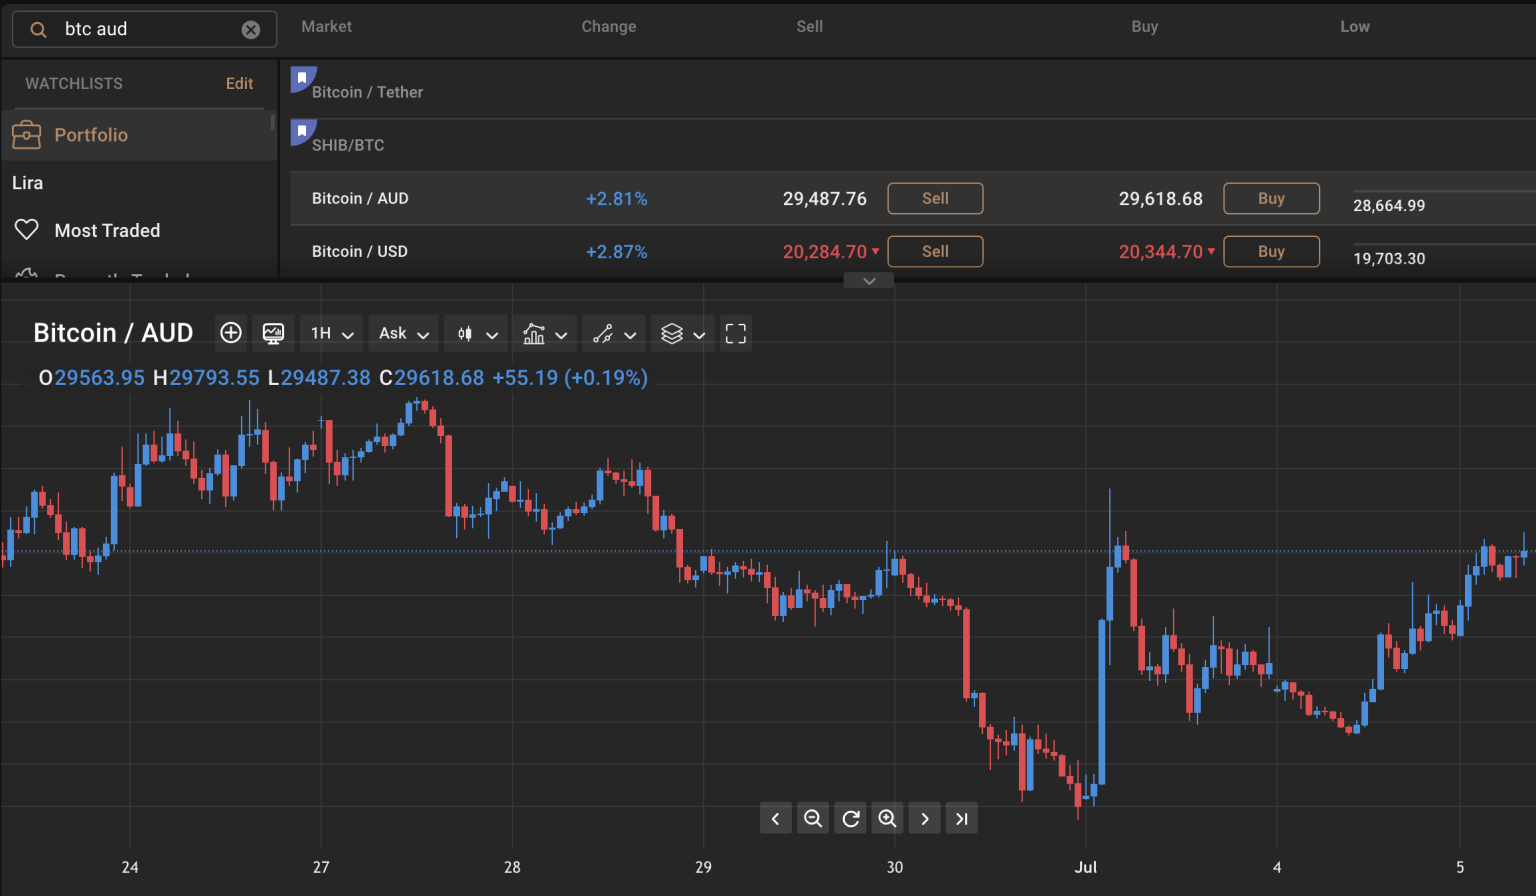Select Most Traded watchlist
The image size is (1536, 896).
click(107, 231)
